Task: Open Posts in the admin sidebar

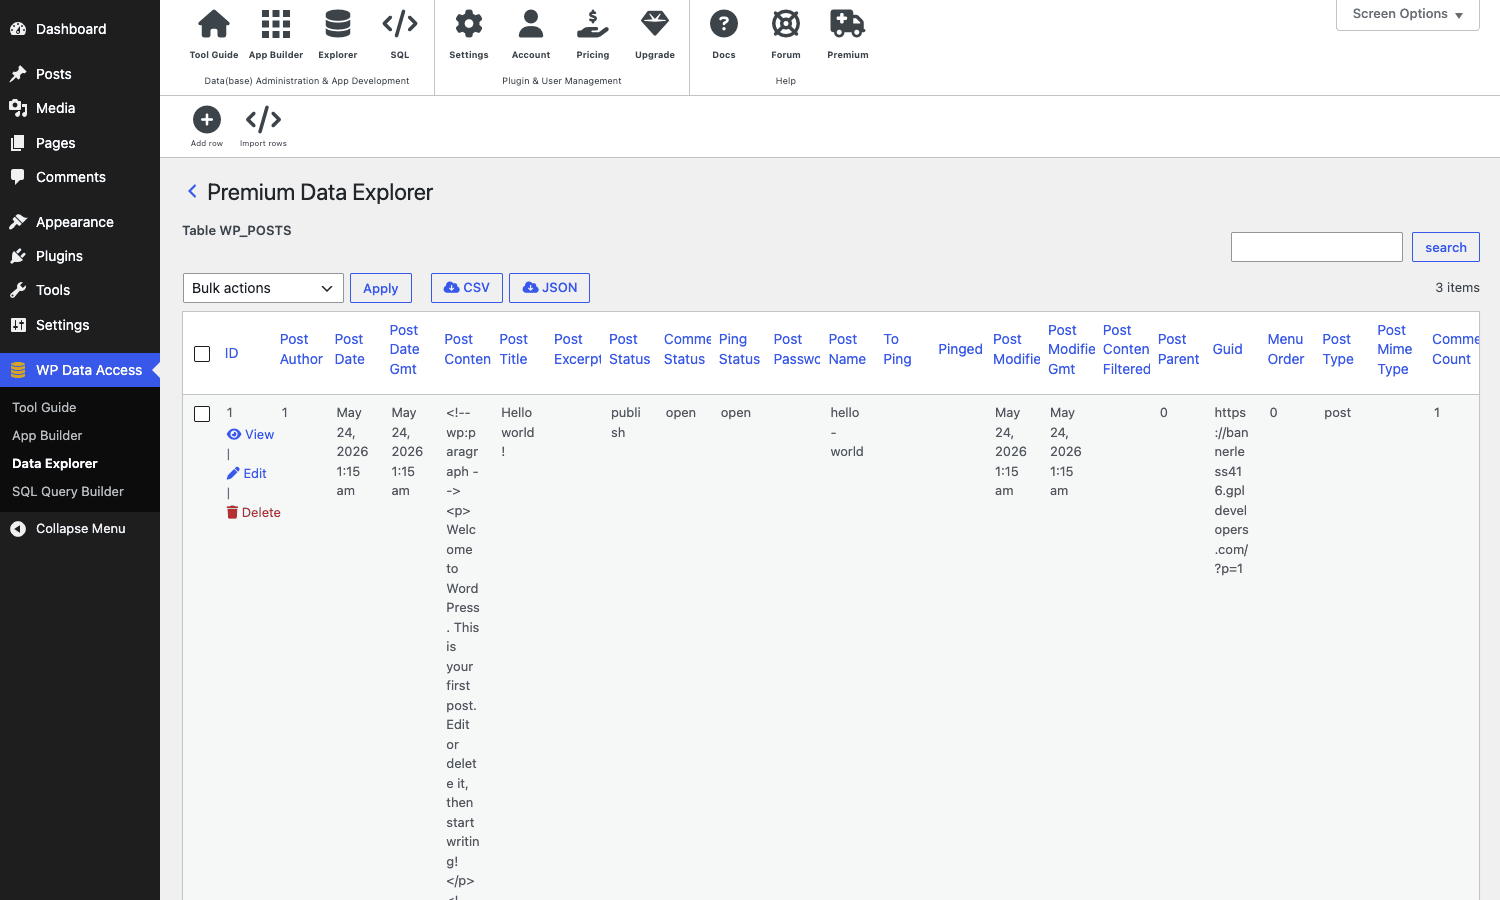Action: pos(80,74)
